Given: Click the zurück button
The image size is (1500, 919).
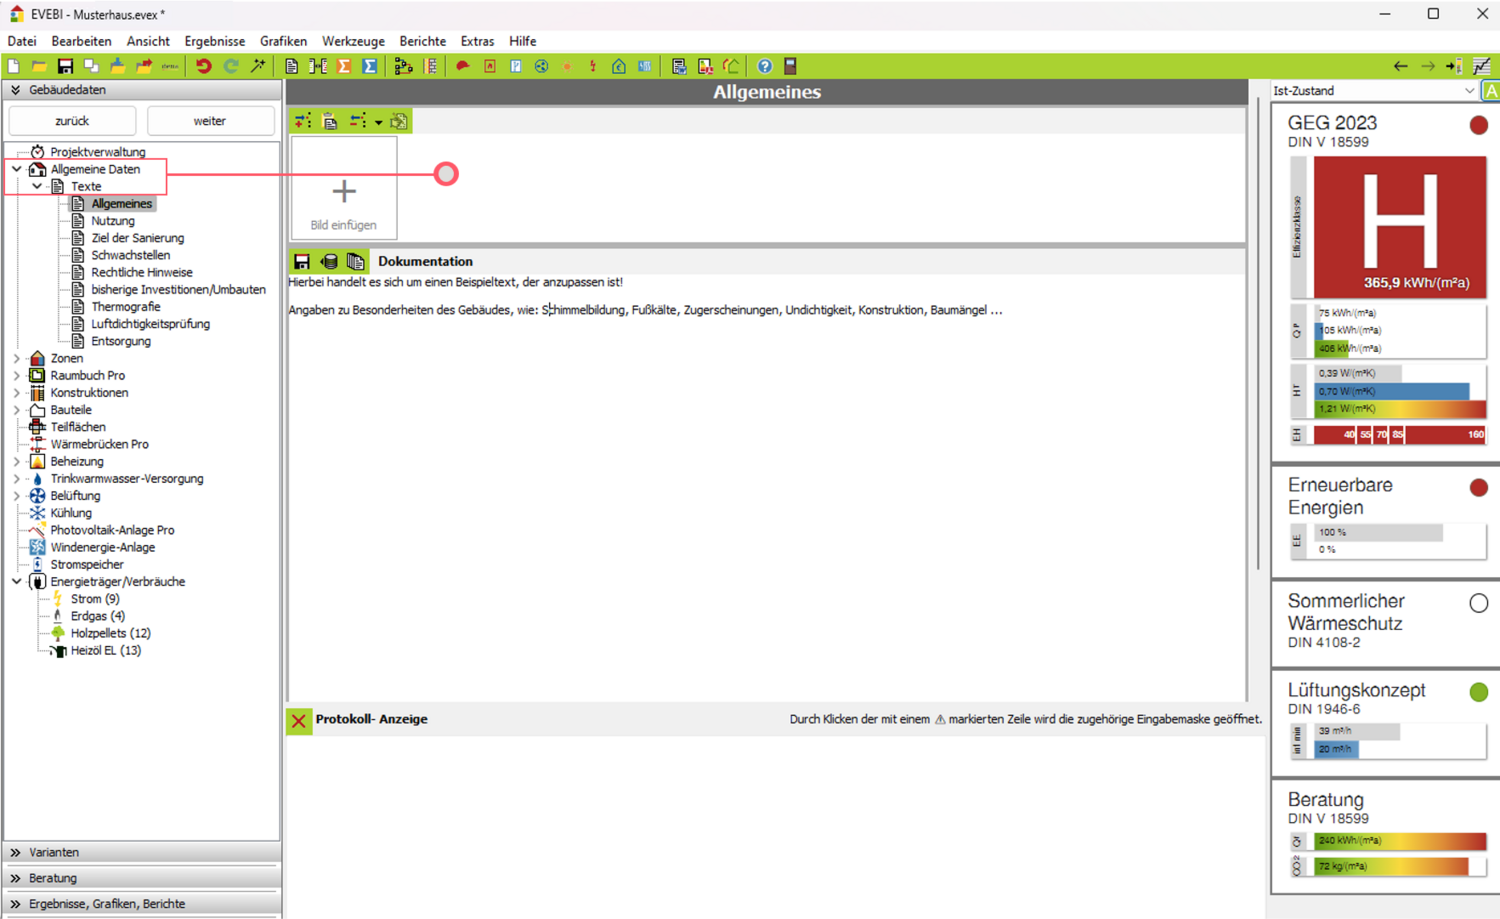Looking at the screenshot, I should pyautogui.click(x=72, y=121).
